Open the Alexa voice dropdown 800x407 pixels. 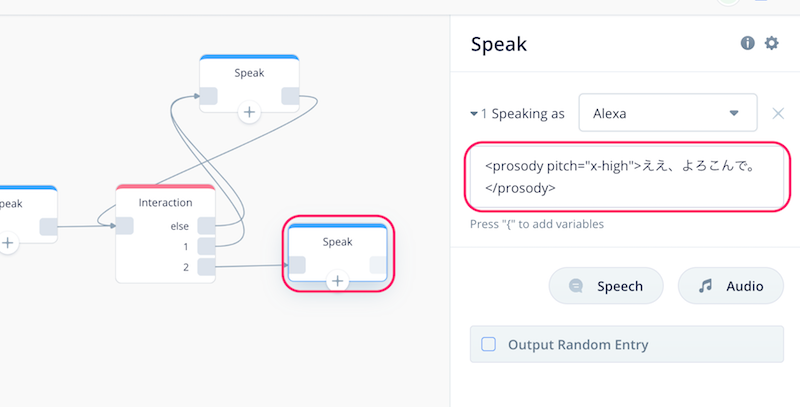pos(667,113)
